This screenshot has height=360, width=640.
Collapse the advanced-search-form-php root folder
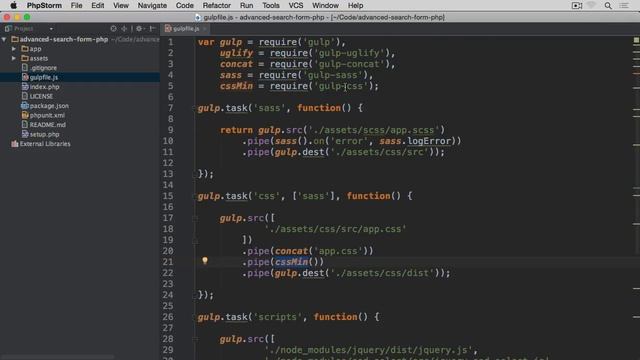[x=4, y=39]
